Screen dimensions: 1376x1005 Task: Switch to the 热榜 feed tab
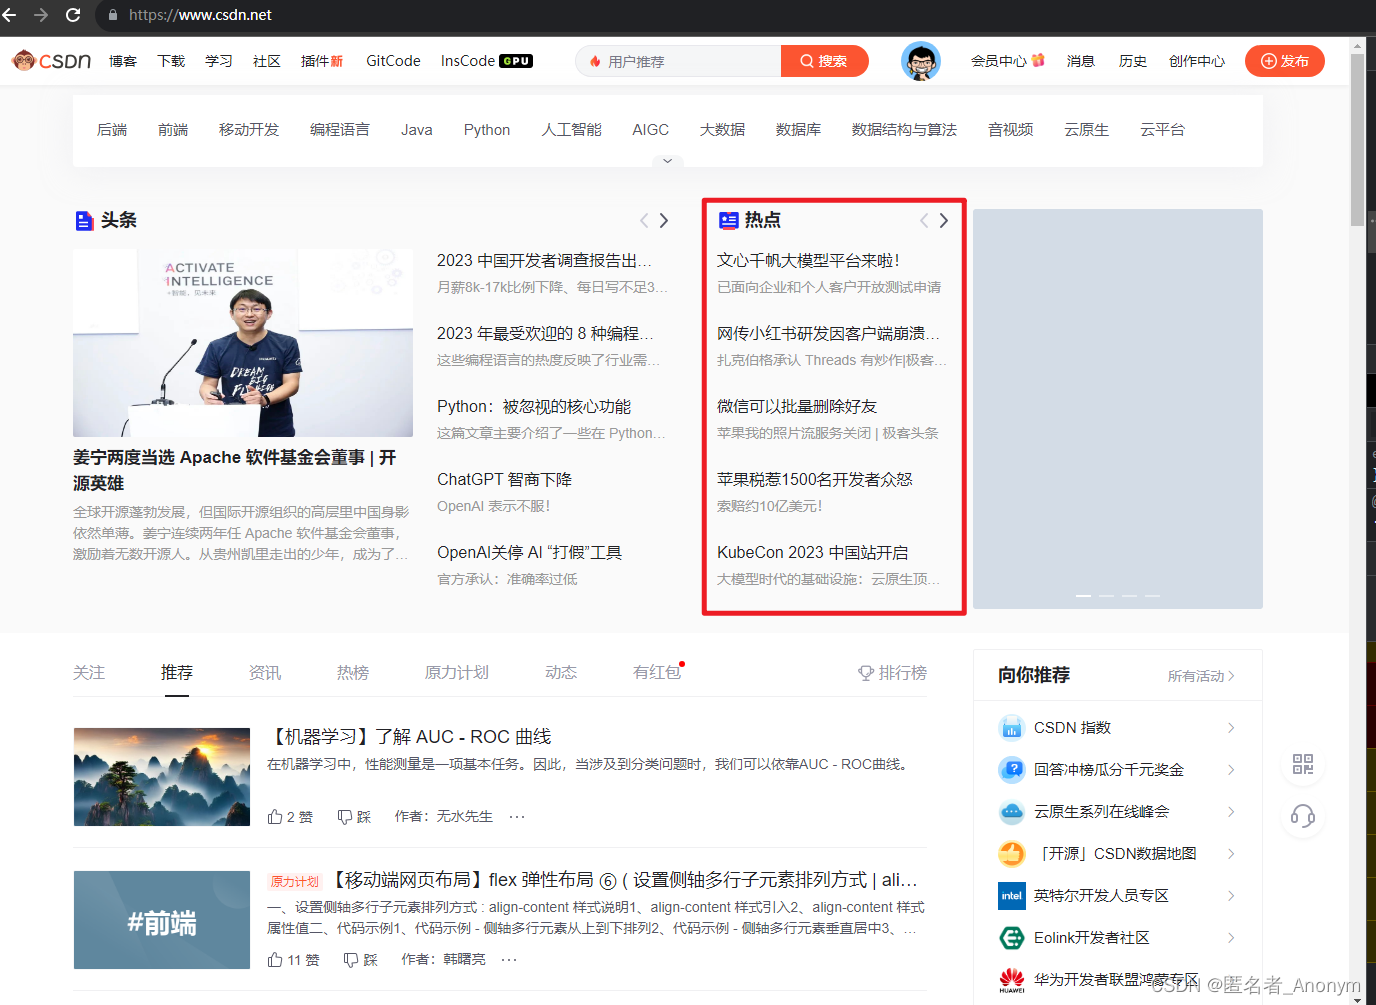353,673
